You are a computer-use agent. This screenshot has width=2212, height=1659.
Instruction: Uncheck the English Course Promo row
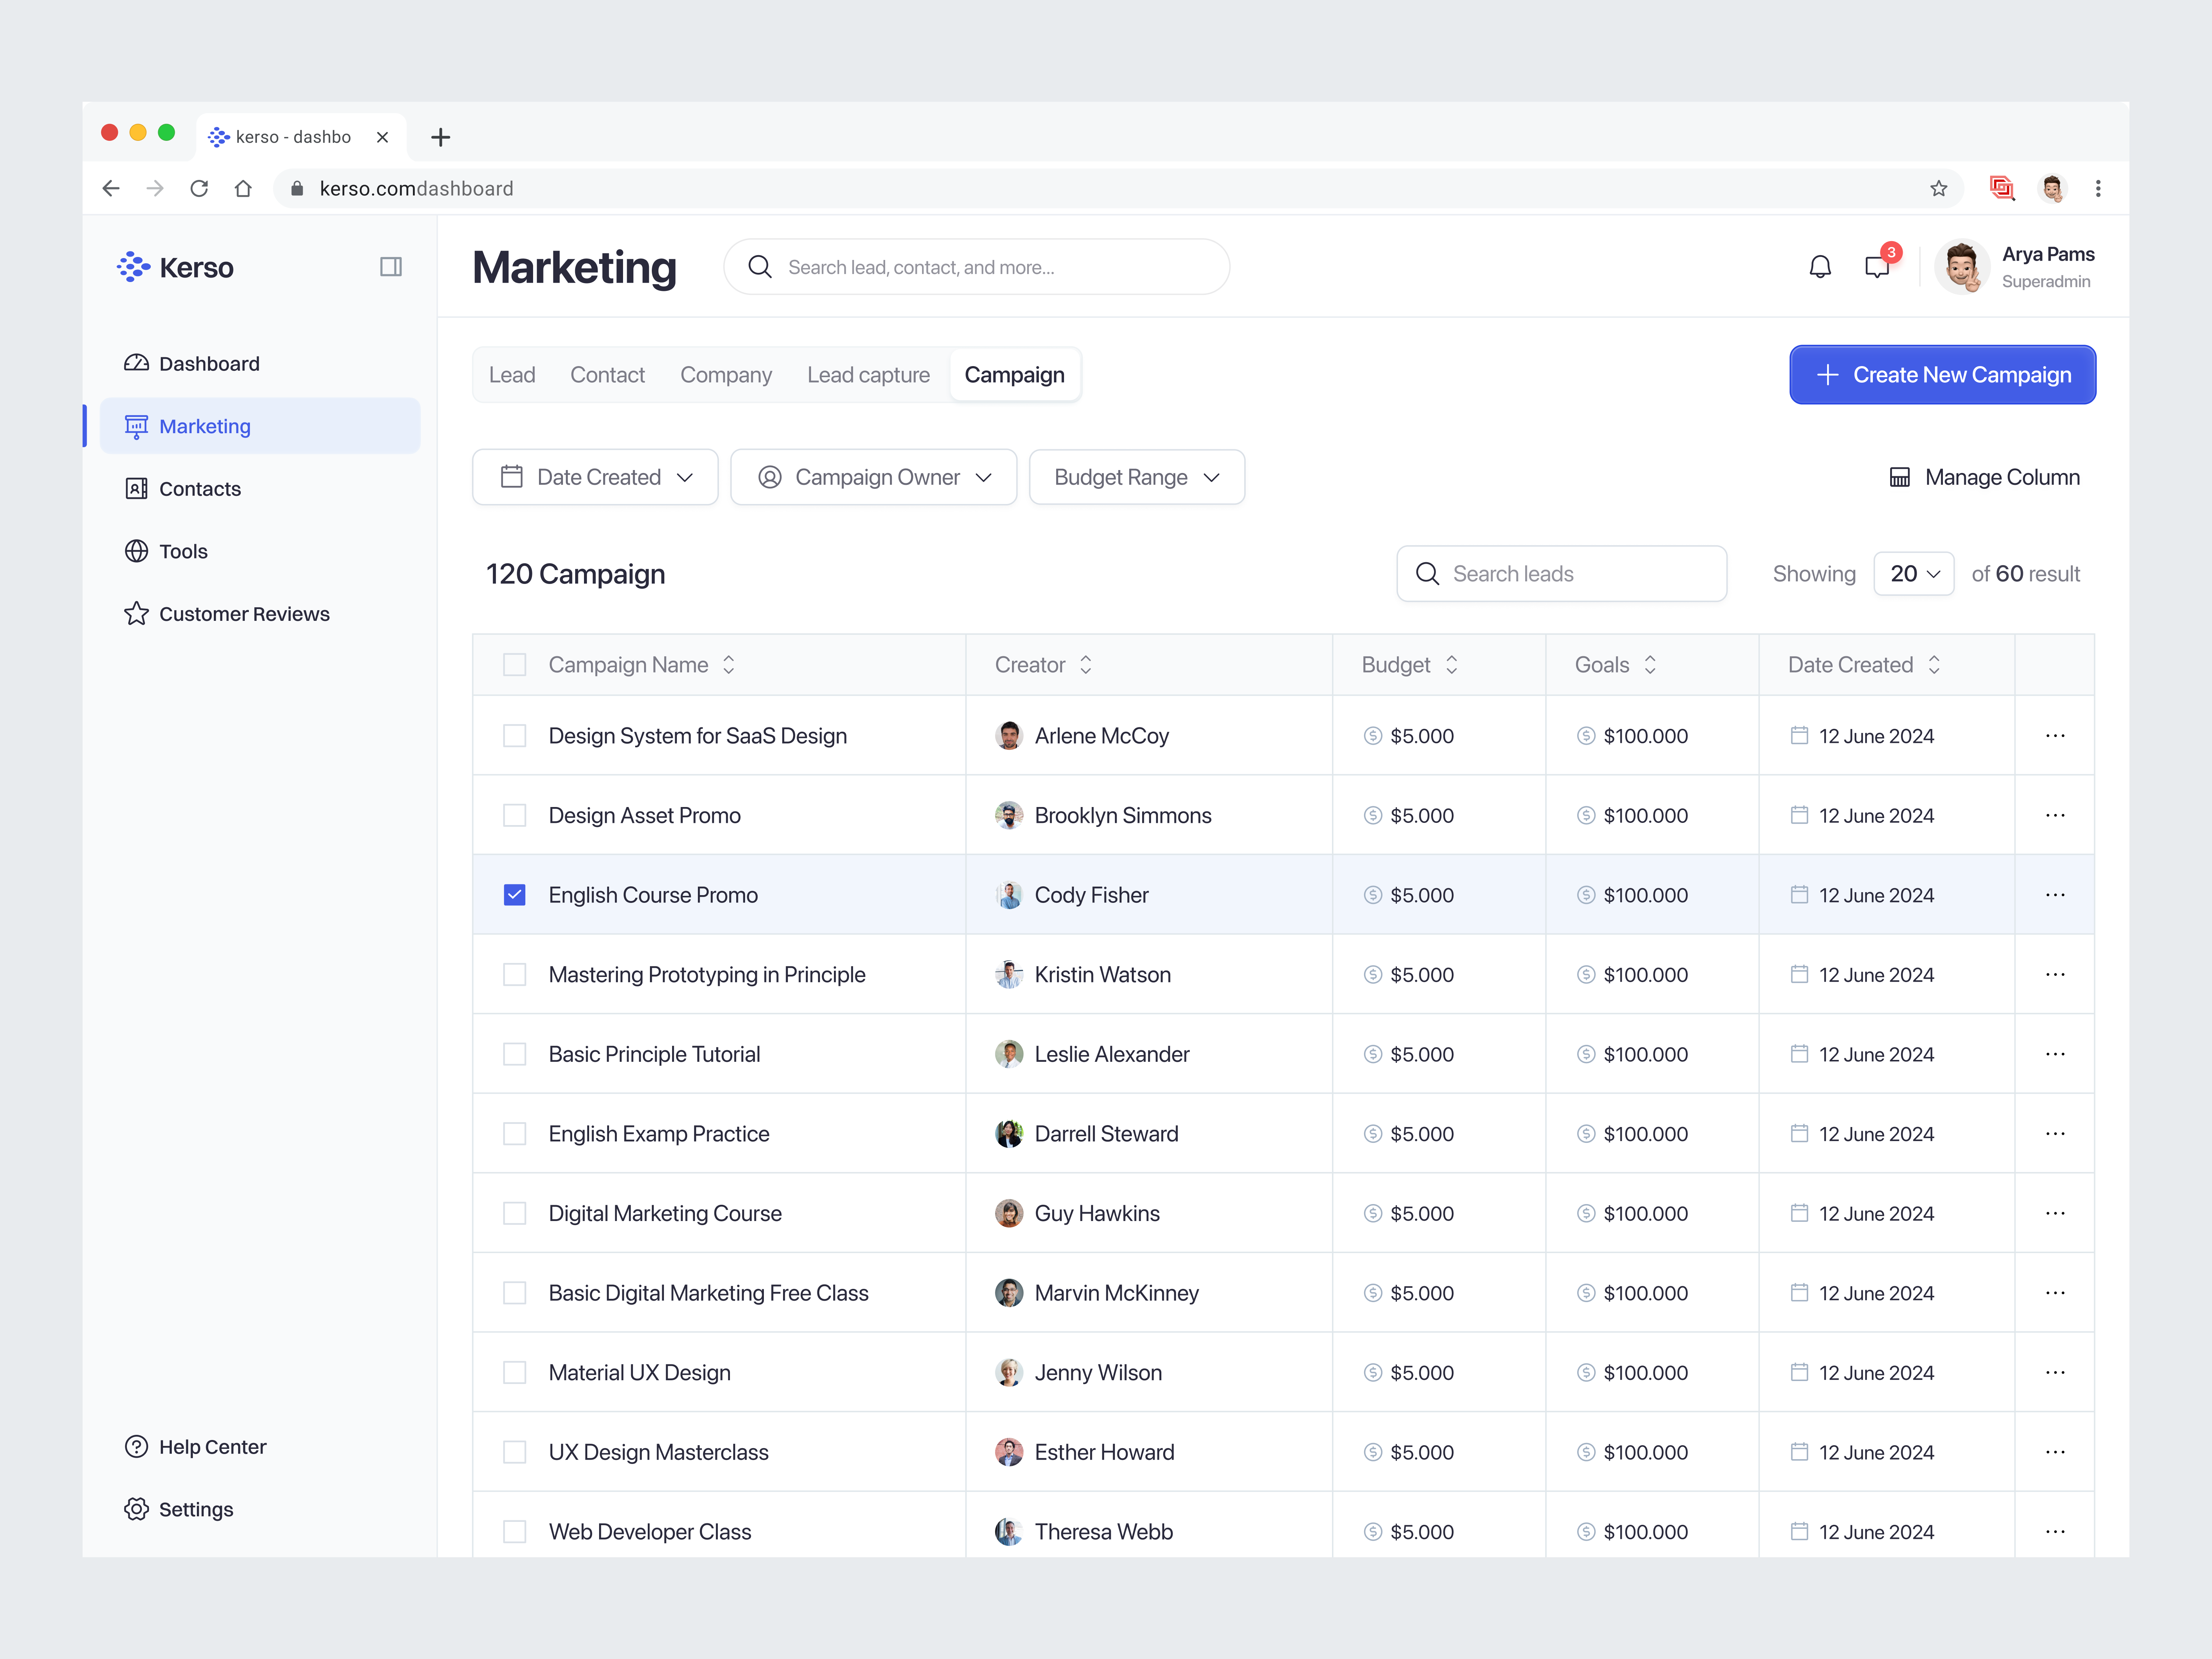click(515, 894)
